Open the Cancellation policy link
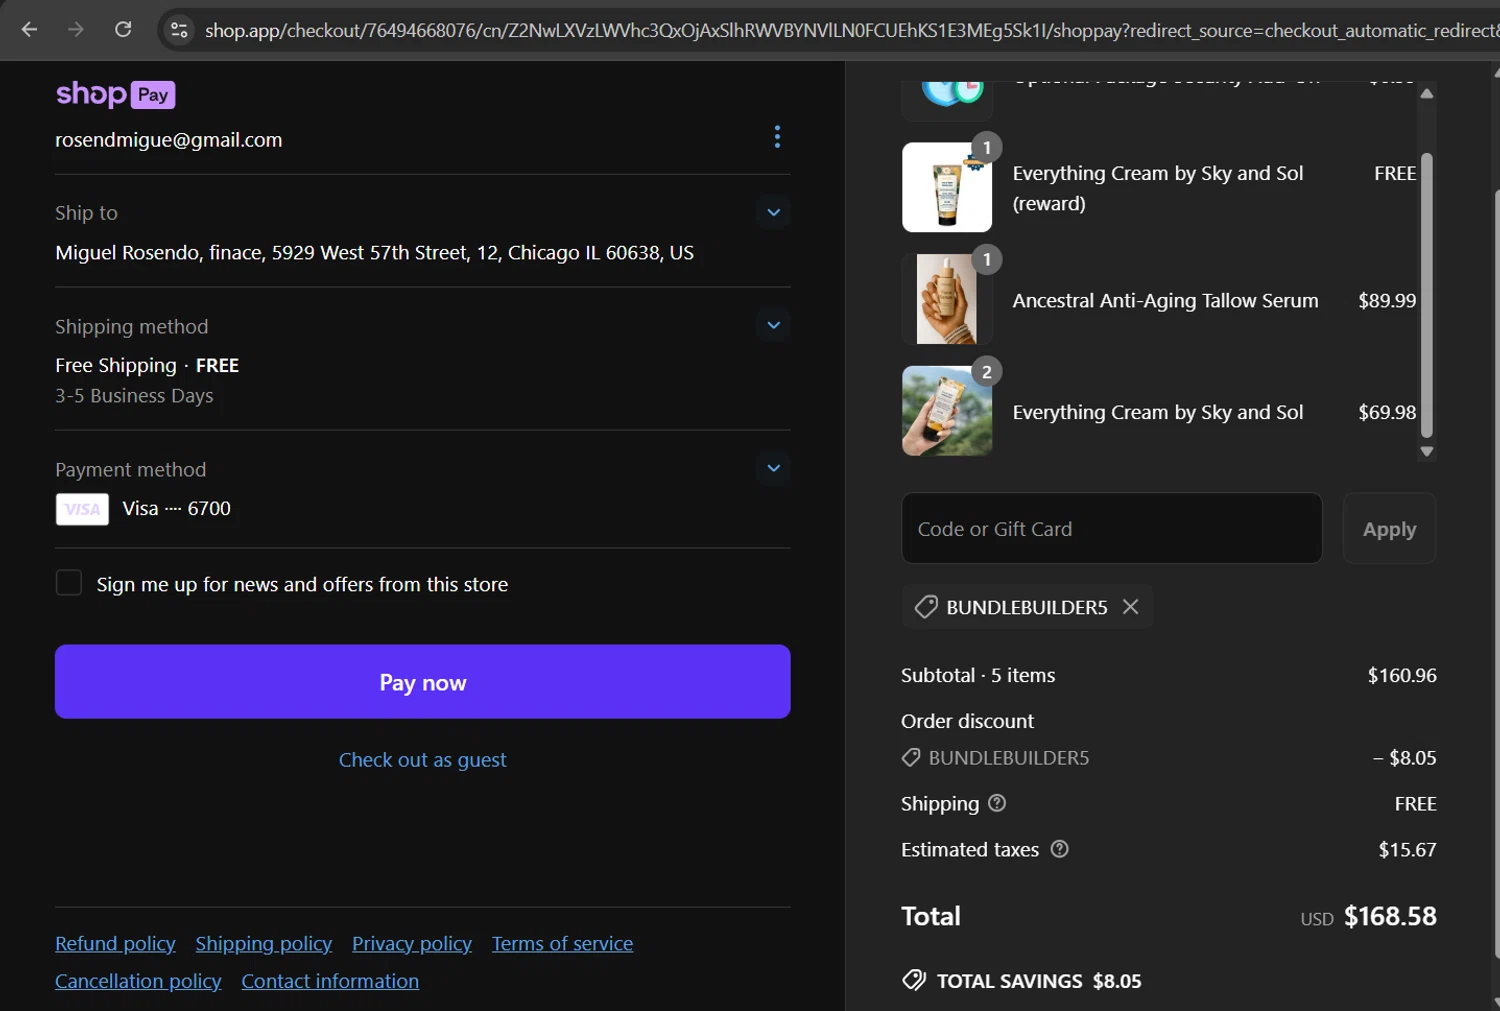Image resolution: width=1500 pixels, height=1011 pixels. 138,981
